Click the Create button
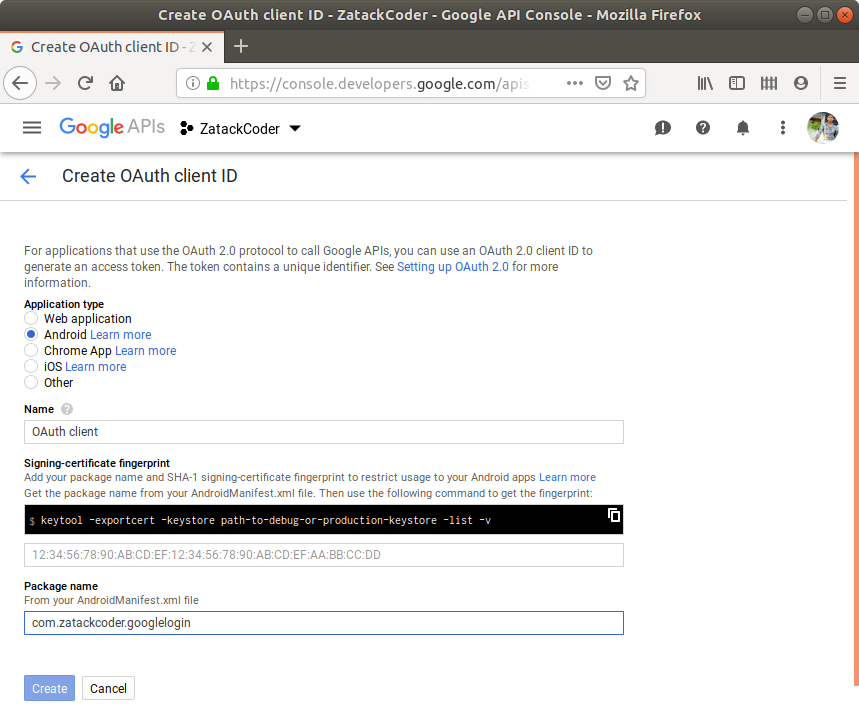 [x=49, y=688]
